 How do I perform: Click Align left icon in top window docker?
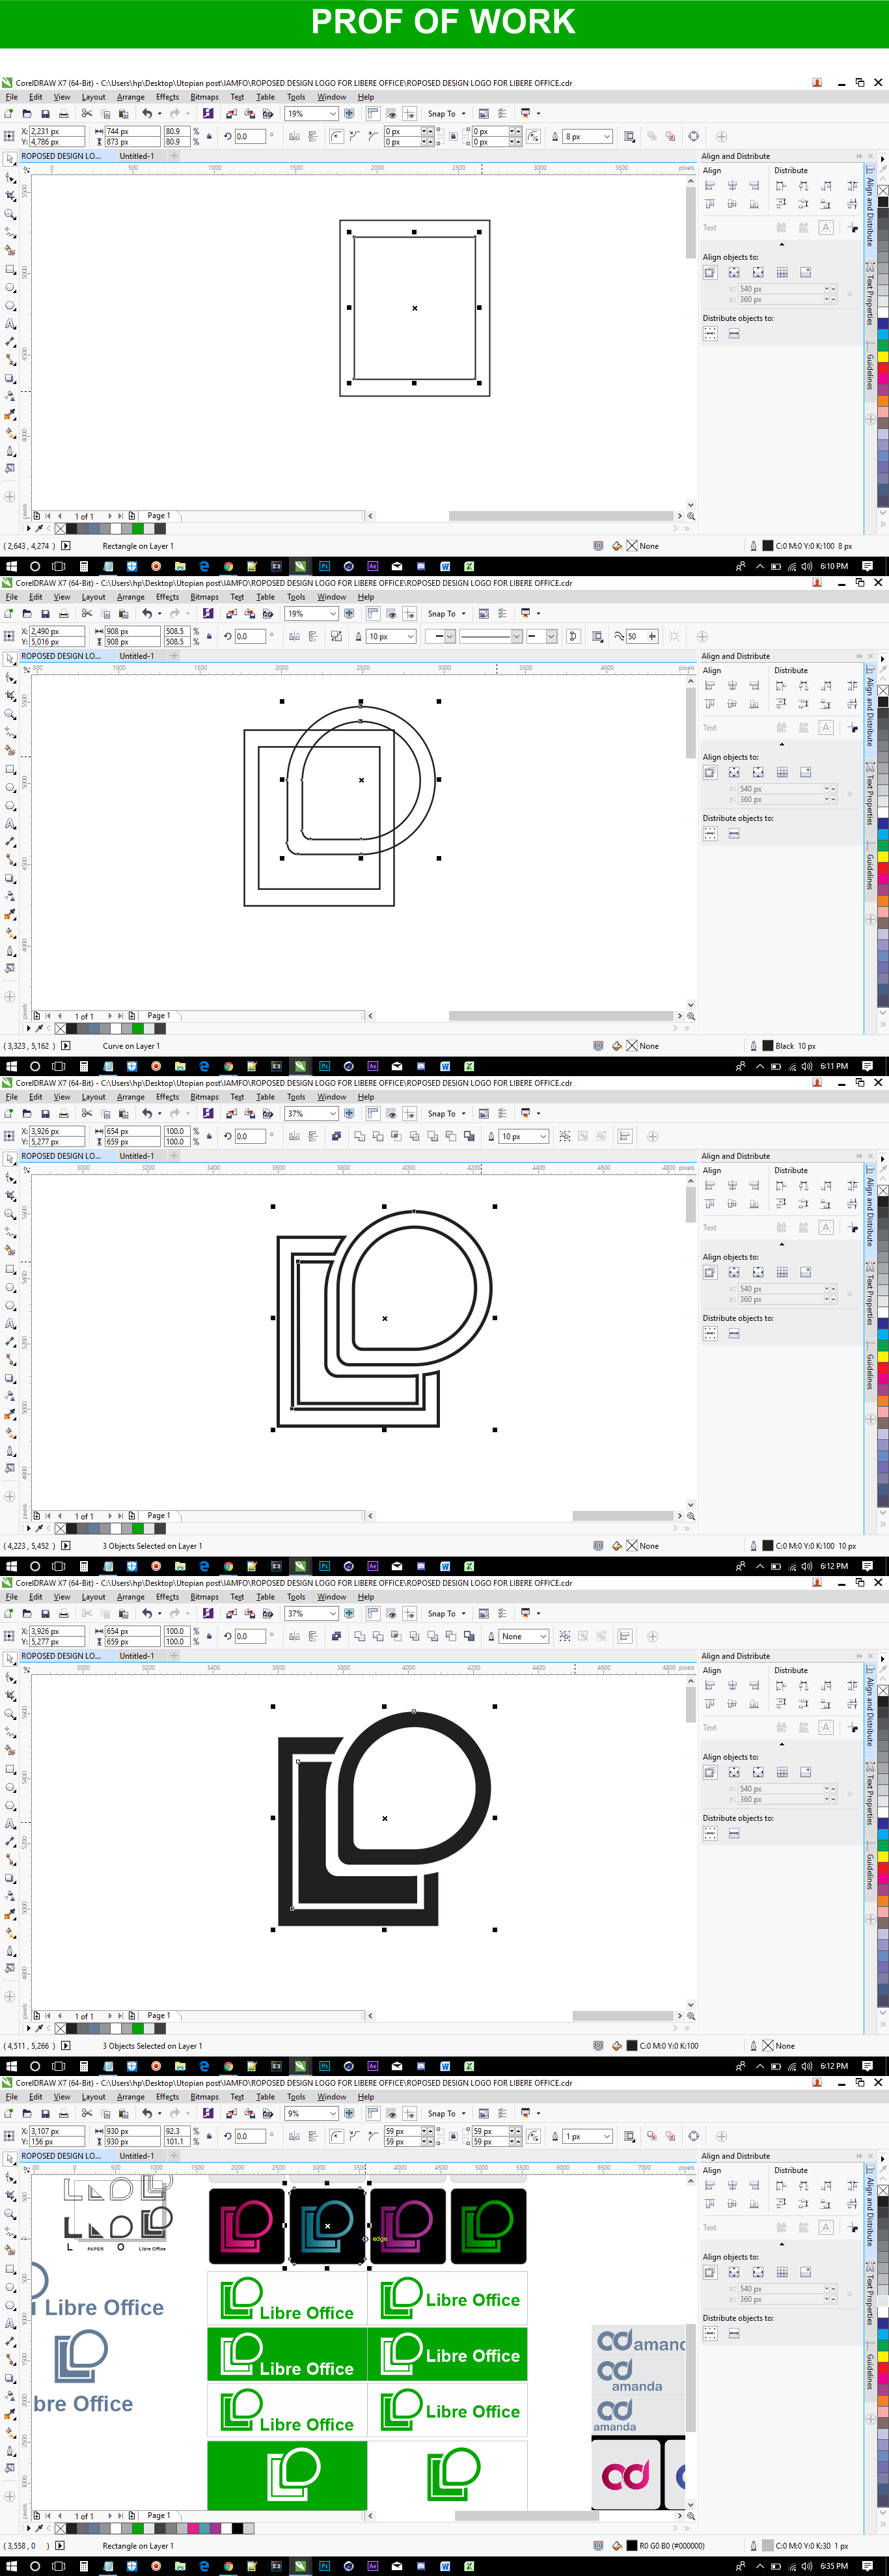coord(710,186)
